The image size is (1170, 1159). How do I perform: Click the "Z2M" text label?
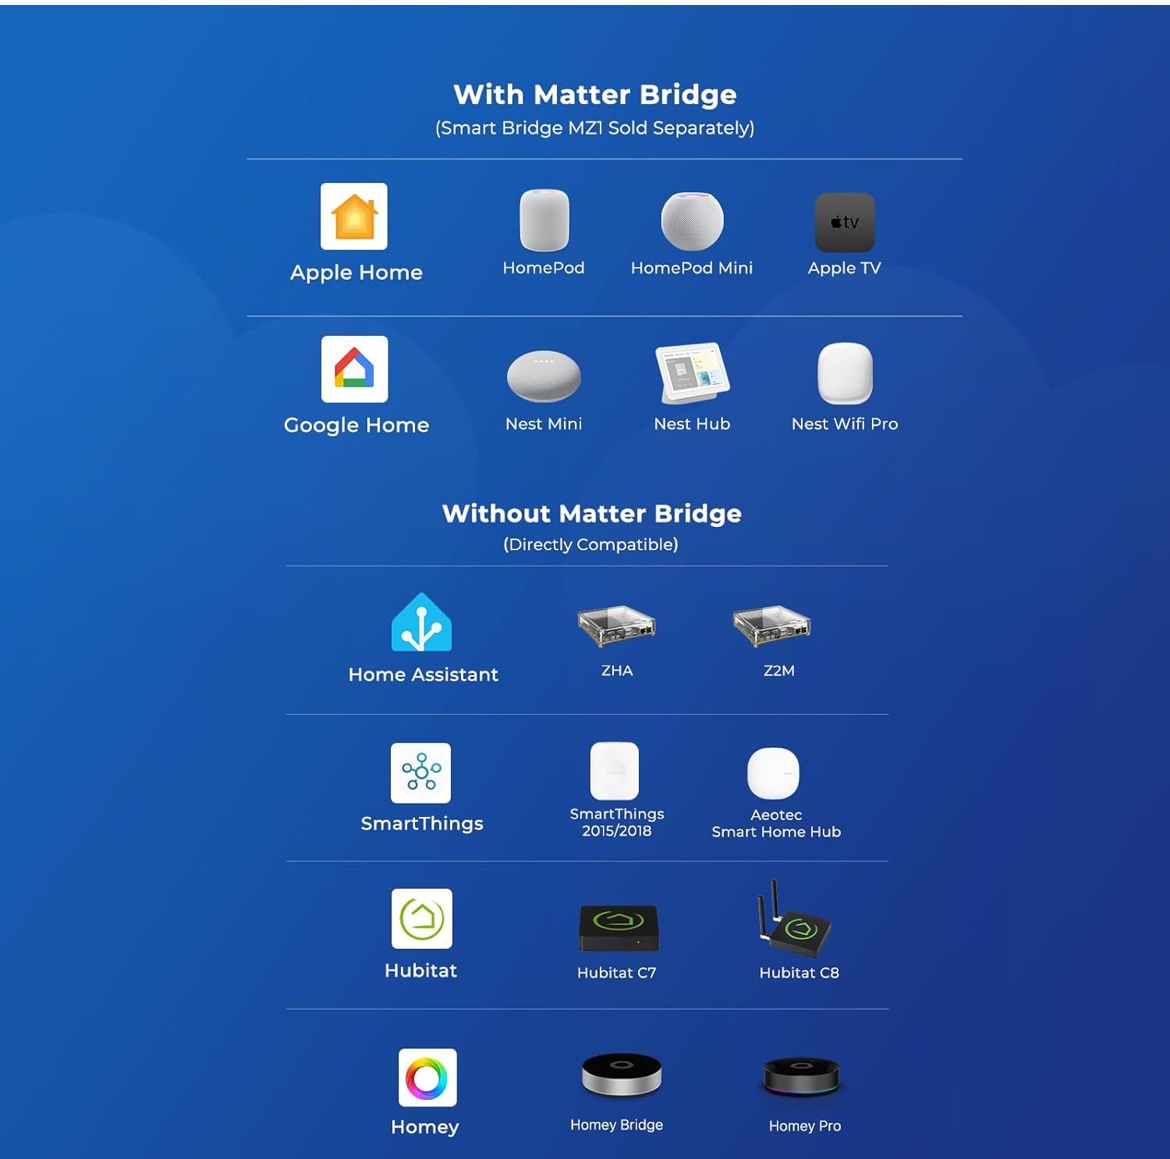pyautogui.click(x=779, y=670)
